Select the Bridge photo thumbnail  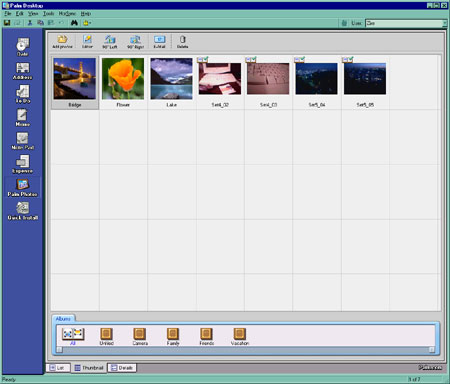(x=75, y=79)
